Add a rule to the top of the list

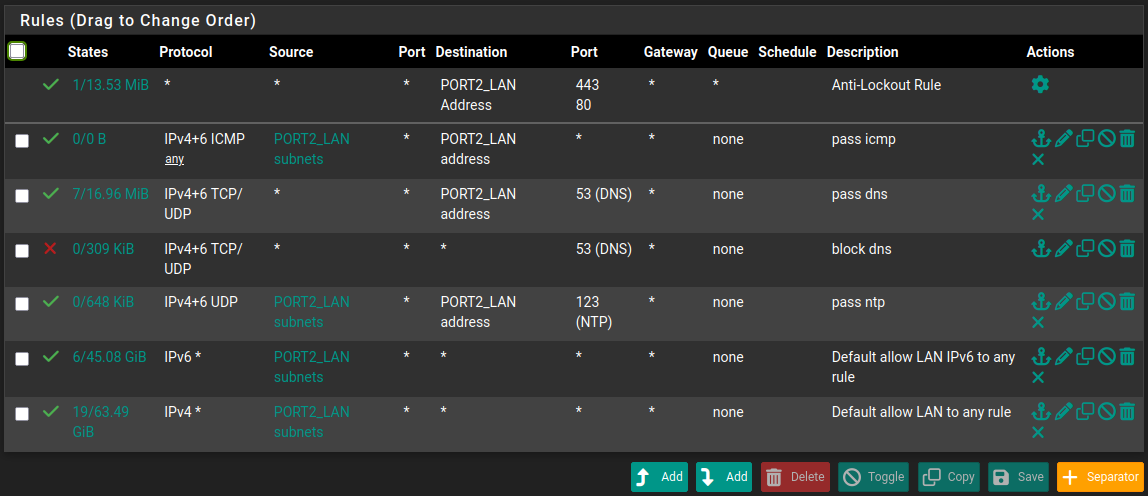(x=659, y=477)
